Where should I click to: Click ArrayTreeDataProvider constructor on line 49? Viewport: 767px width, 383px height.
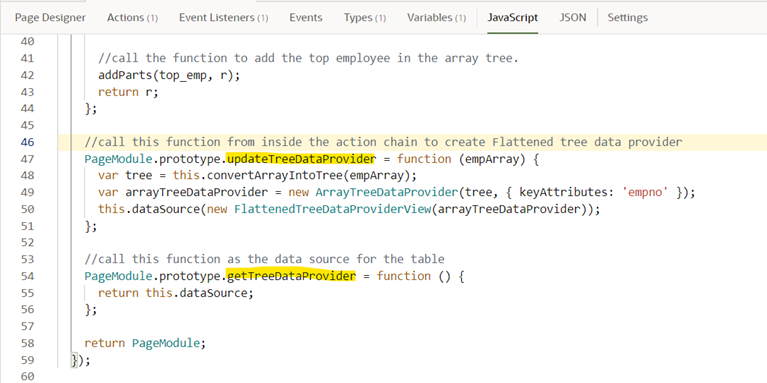(386, 192)
